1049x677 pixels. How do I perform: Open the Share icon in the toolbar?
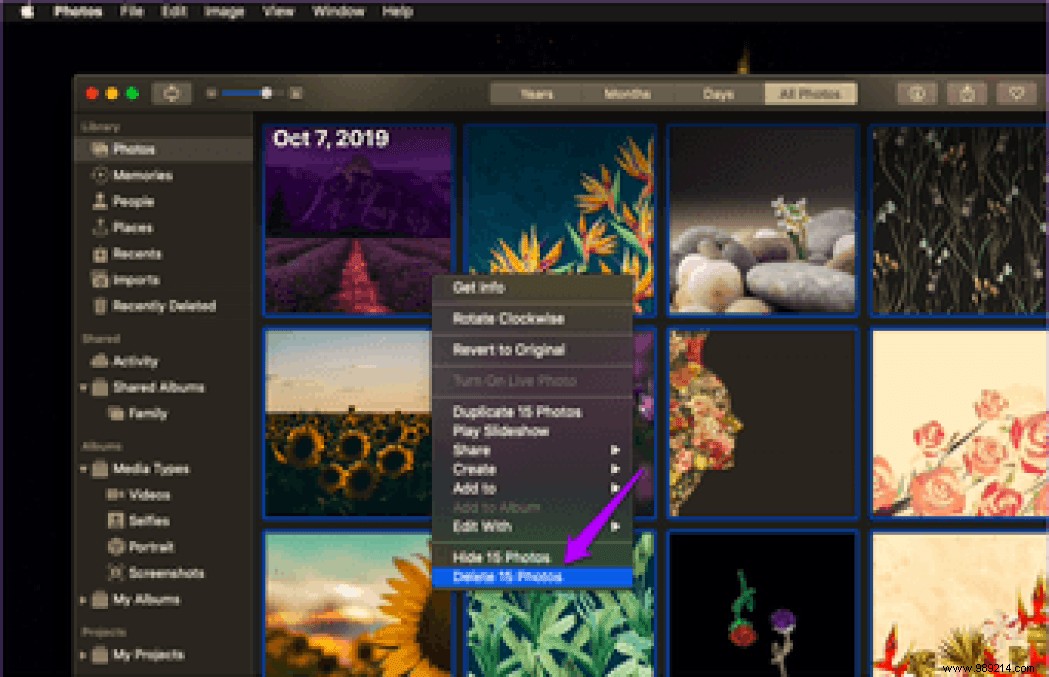966,92
